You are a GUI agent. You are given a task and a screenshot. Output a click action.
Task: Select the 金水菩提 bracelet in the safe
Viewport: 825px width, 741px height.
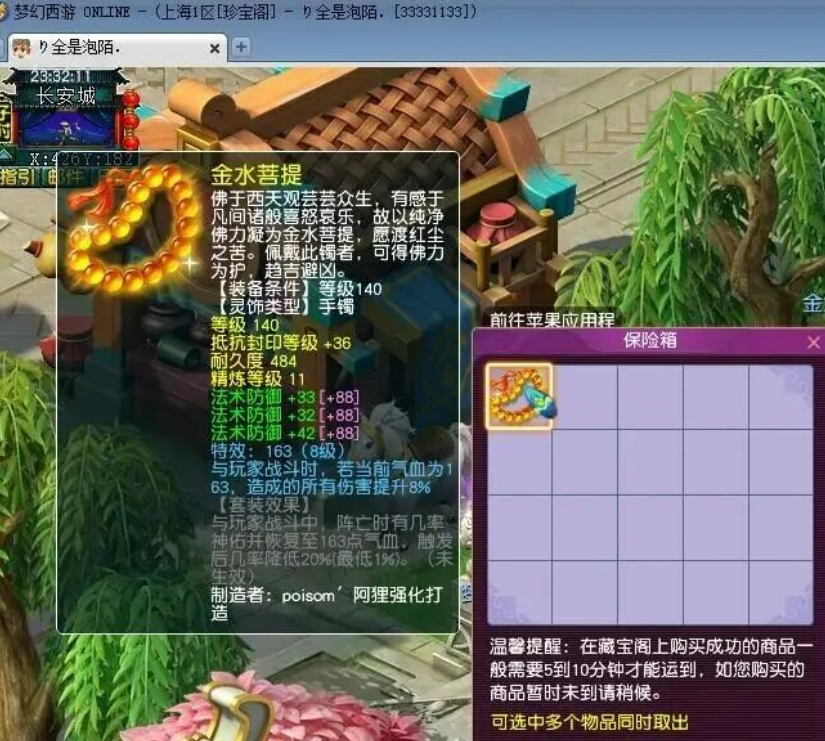(519, 397)
